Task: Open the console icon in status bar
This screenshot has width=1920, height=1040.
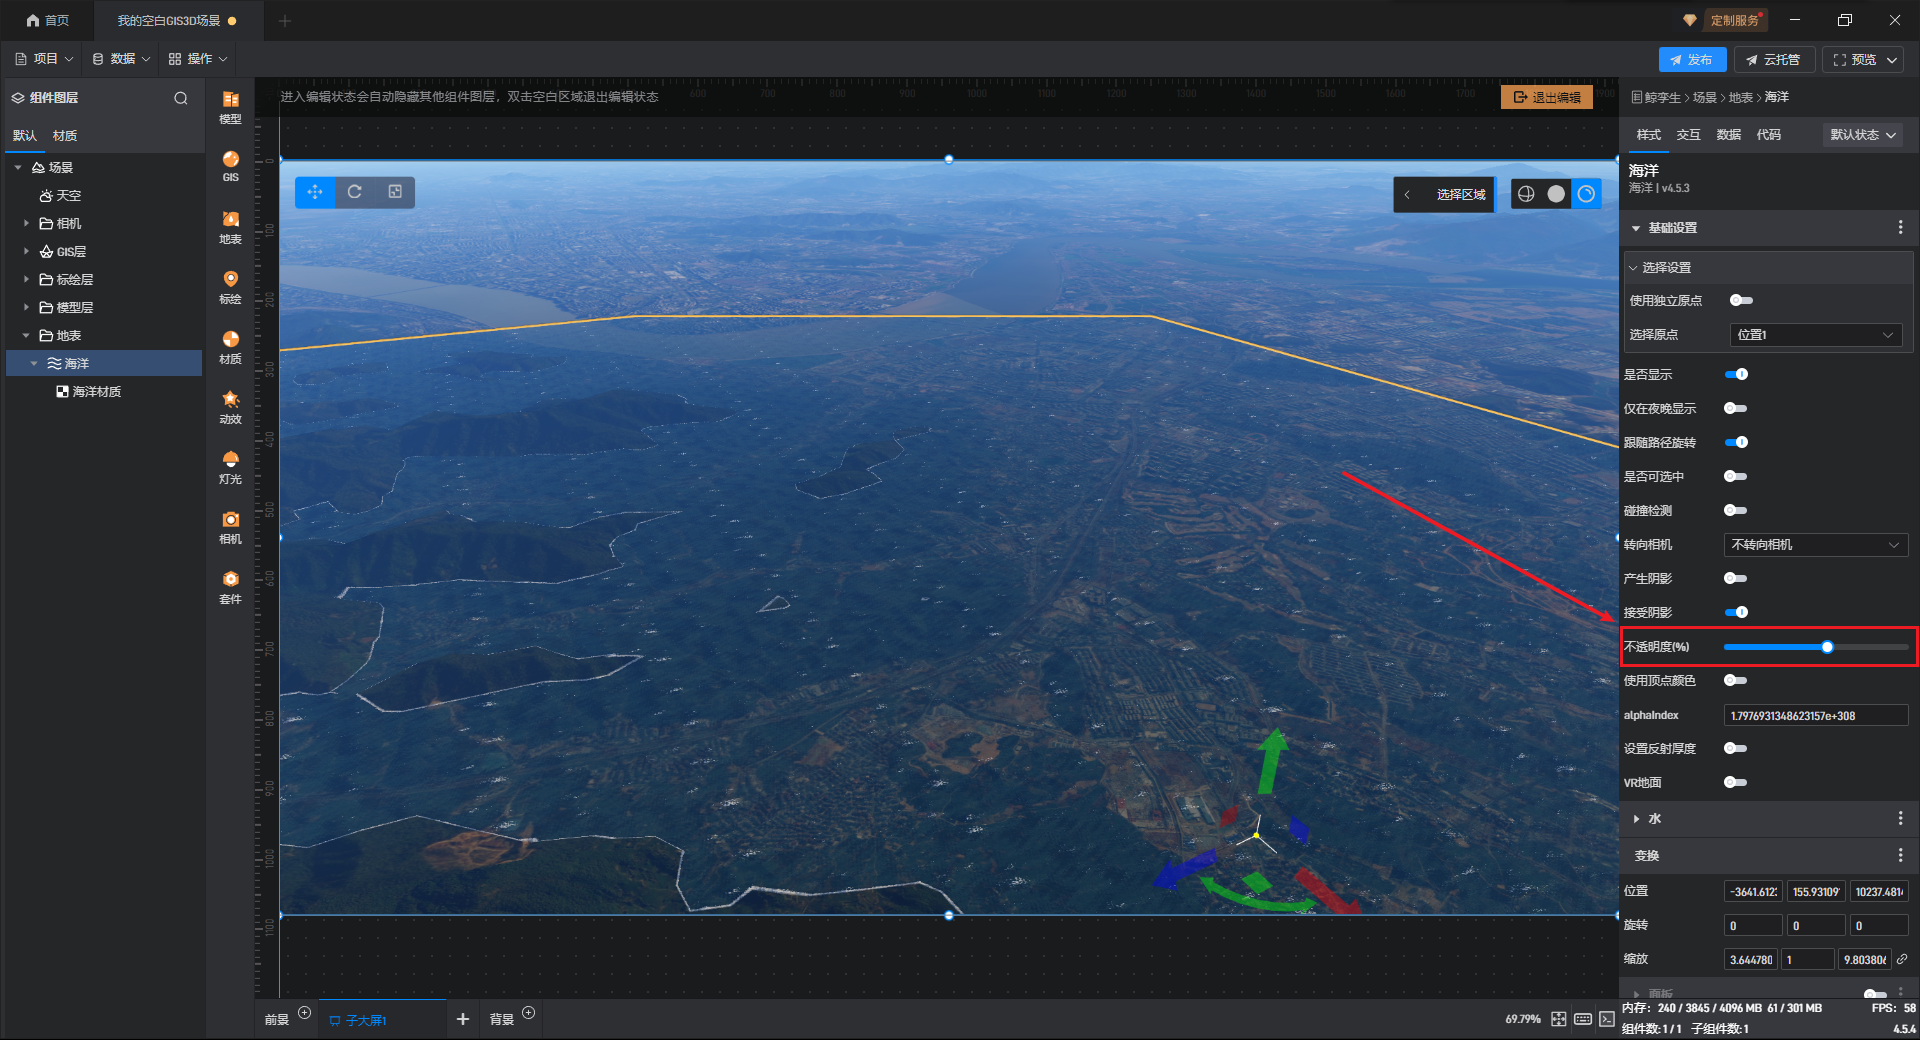Action: [1606, 1019]
